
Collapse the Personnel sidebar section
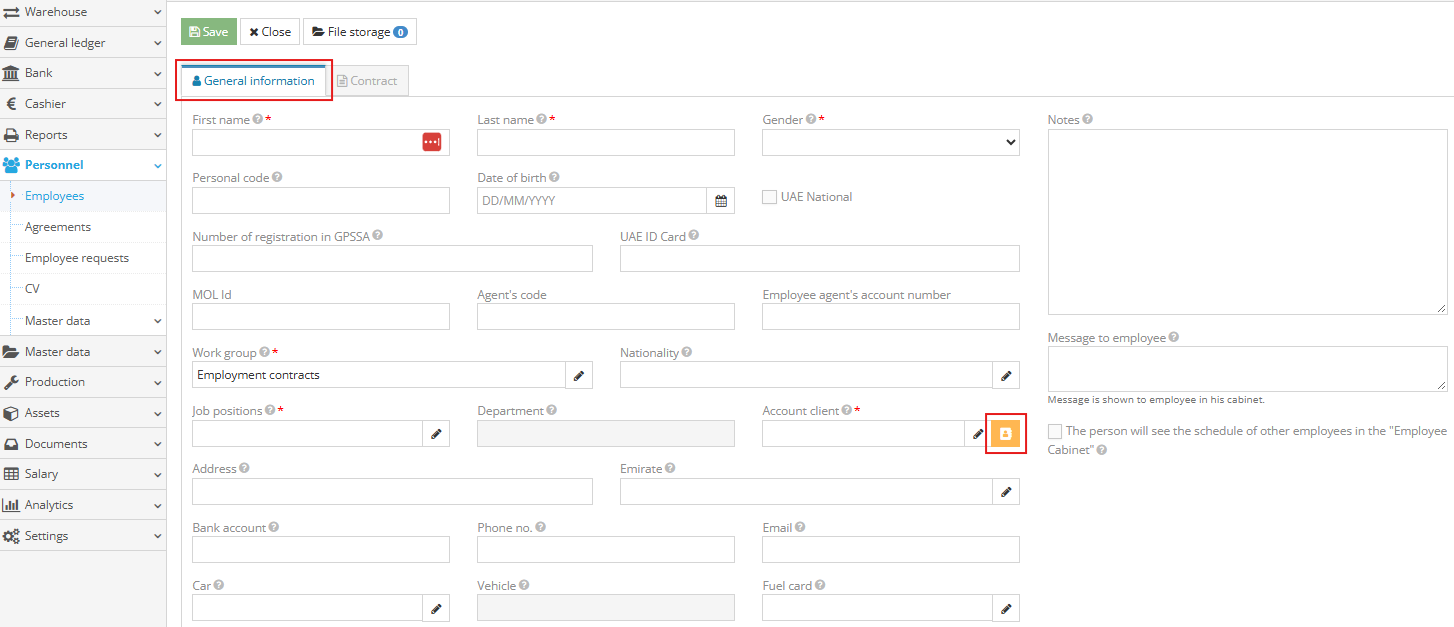[83, 165]
